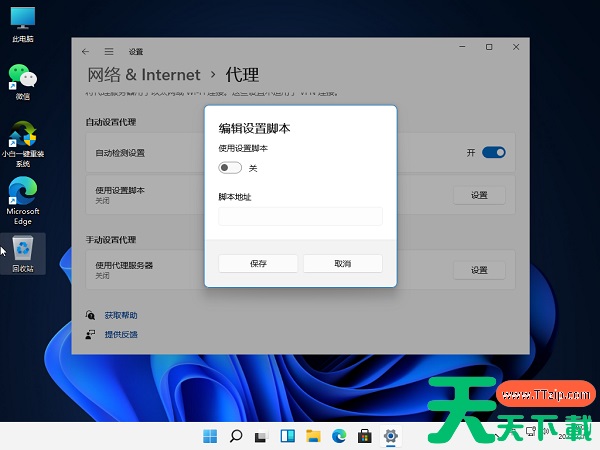Maximize the Settings window
Image resolution: width=600 pixels, height=450 pixels.
pos(489,47)
